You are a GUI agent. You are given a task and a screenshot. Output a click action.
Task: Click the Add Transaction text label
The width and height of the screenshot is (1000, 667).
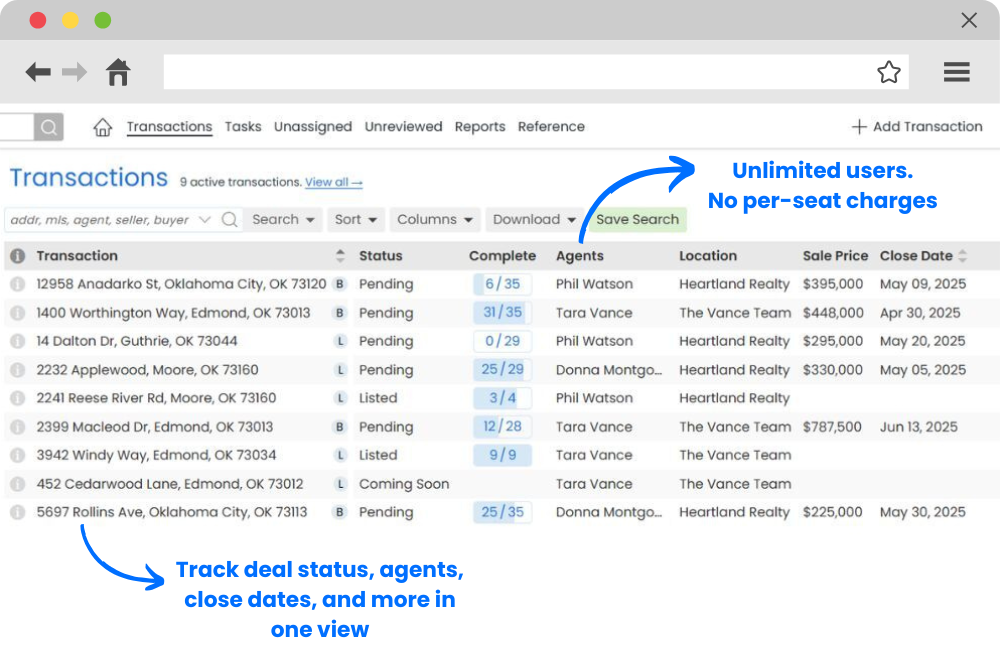[x=927, y=127]
